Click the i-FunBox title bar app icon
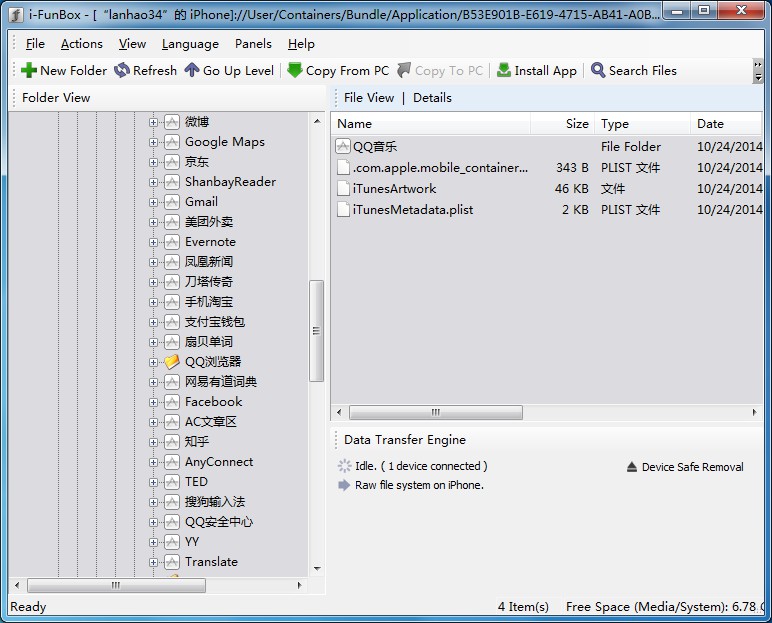The width and height of the screenshot is (772, 623). pos(16,15)
